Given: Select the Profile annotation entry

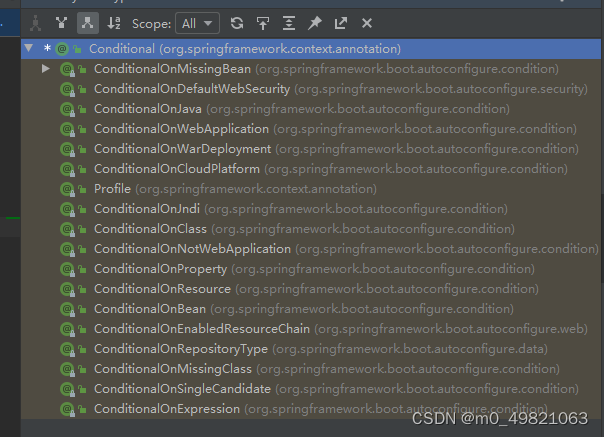Looking at the screenshot, I should pyautogui.click(x=311, y=189).
